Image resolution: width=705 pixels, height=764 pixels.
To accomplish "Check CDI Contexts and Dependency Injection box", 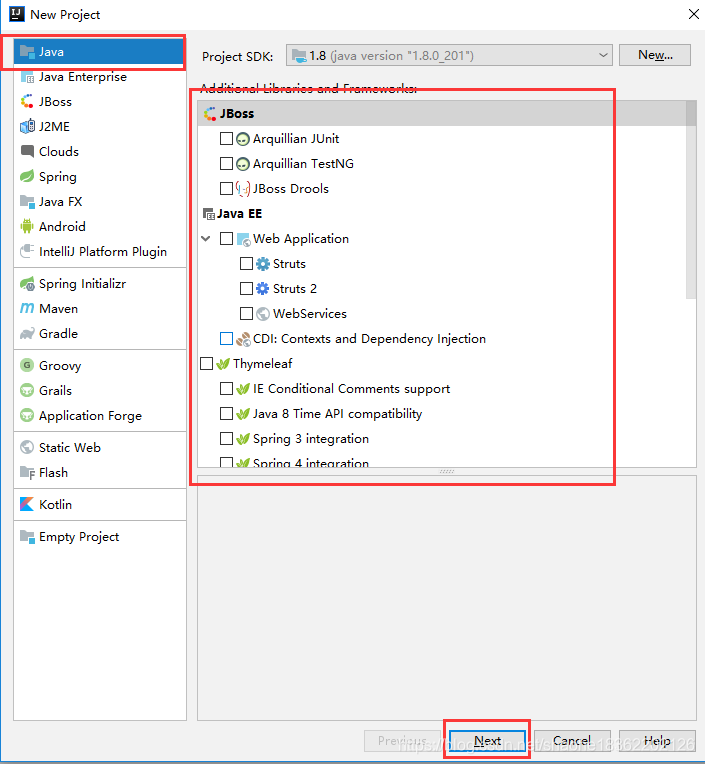I will point(226,339).
